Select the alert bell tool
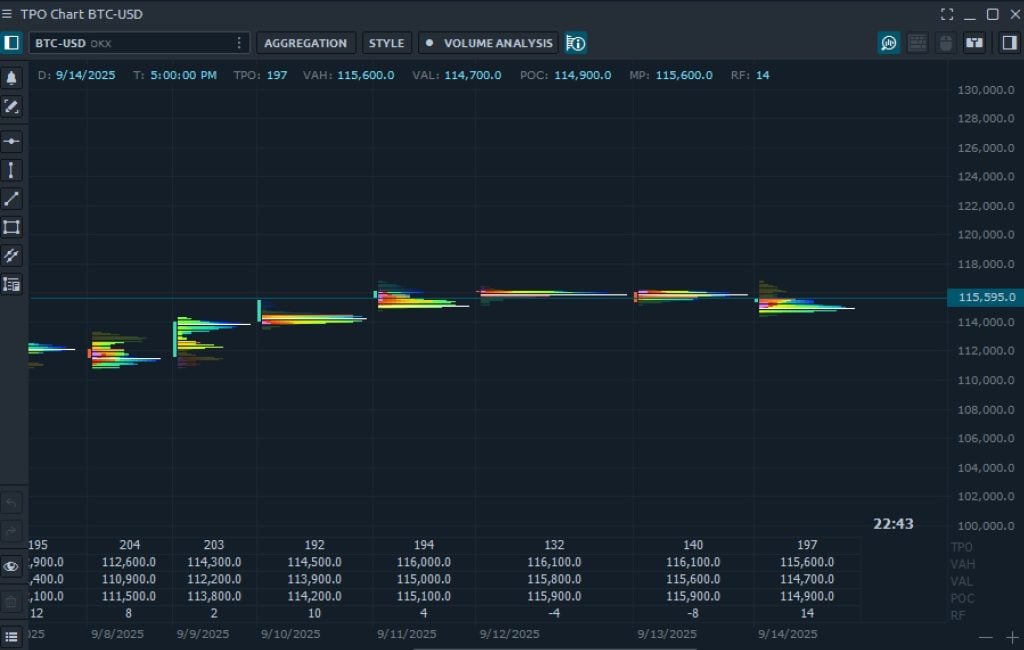Viewport: 1024px width, 650px height. click(12, 76)
